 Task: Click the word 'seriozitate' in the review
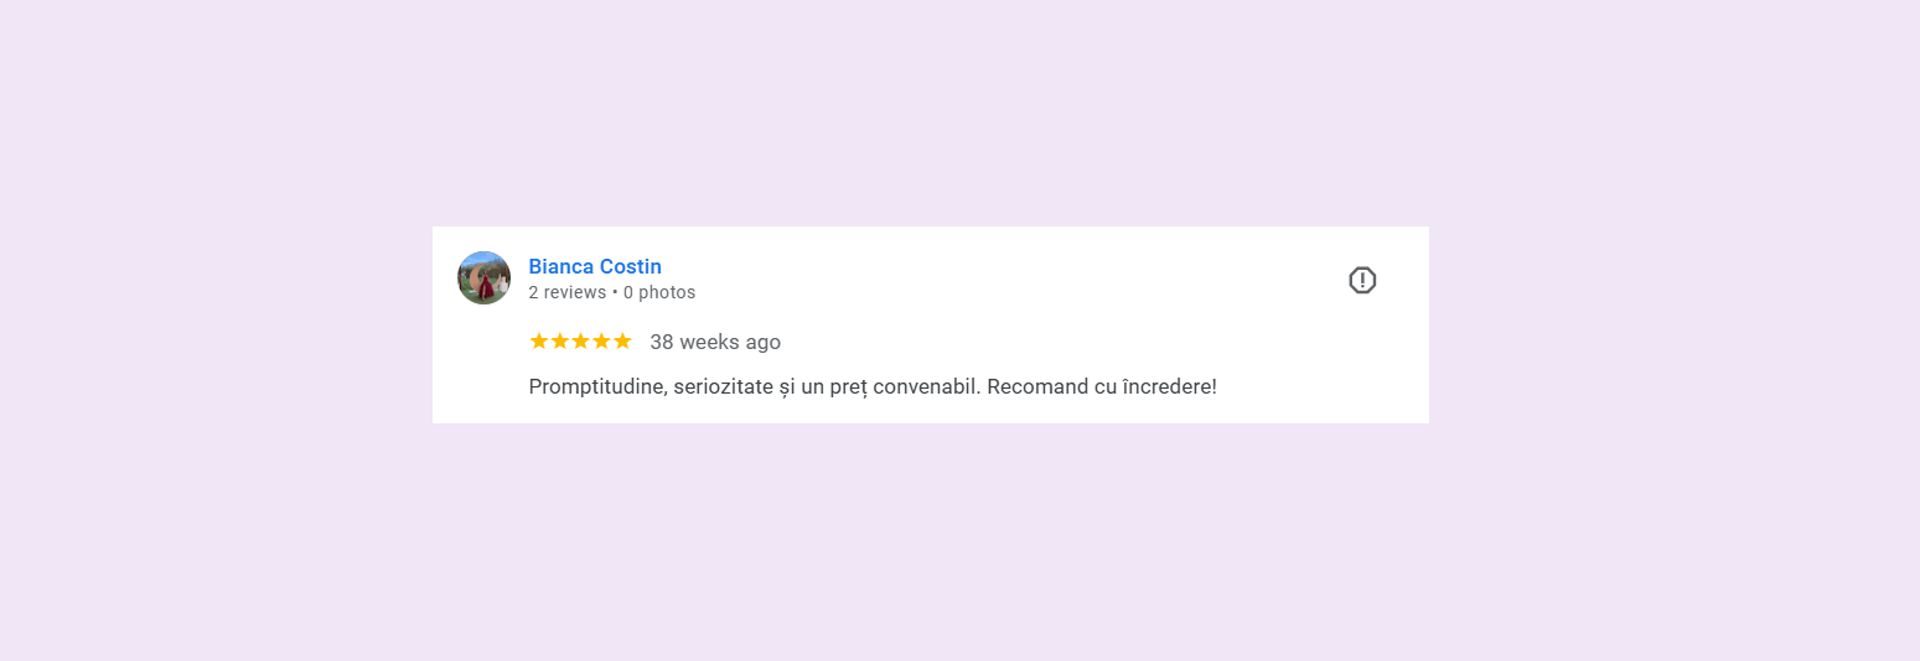tap(723, 387)
